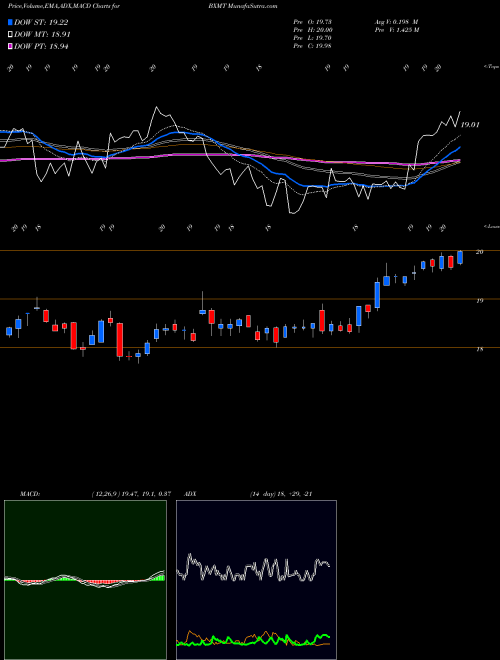Click the '<Lows' label beside the chart
The height and width of the screenshot is (660, 500).
click(492, 226)
